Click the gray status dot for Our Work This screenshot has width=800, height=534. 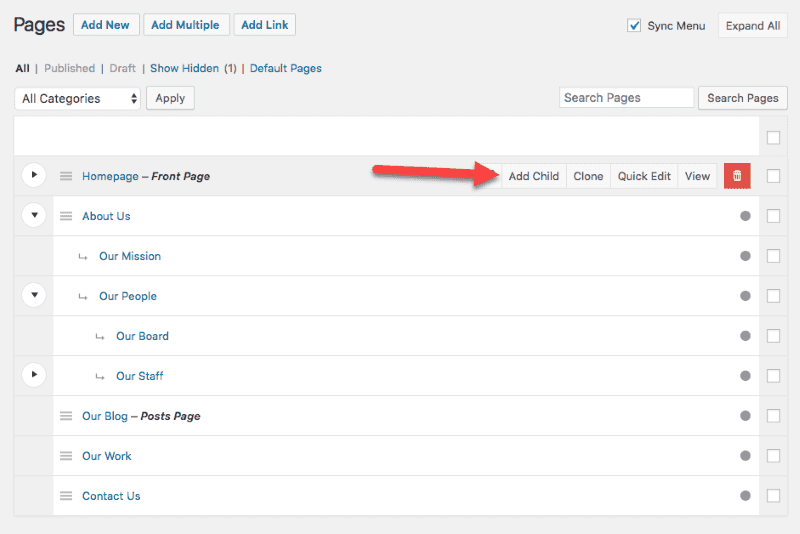pyautogui.click(x=745, y=456)
